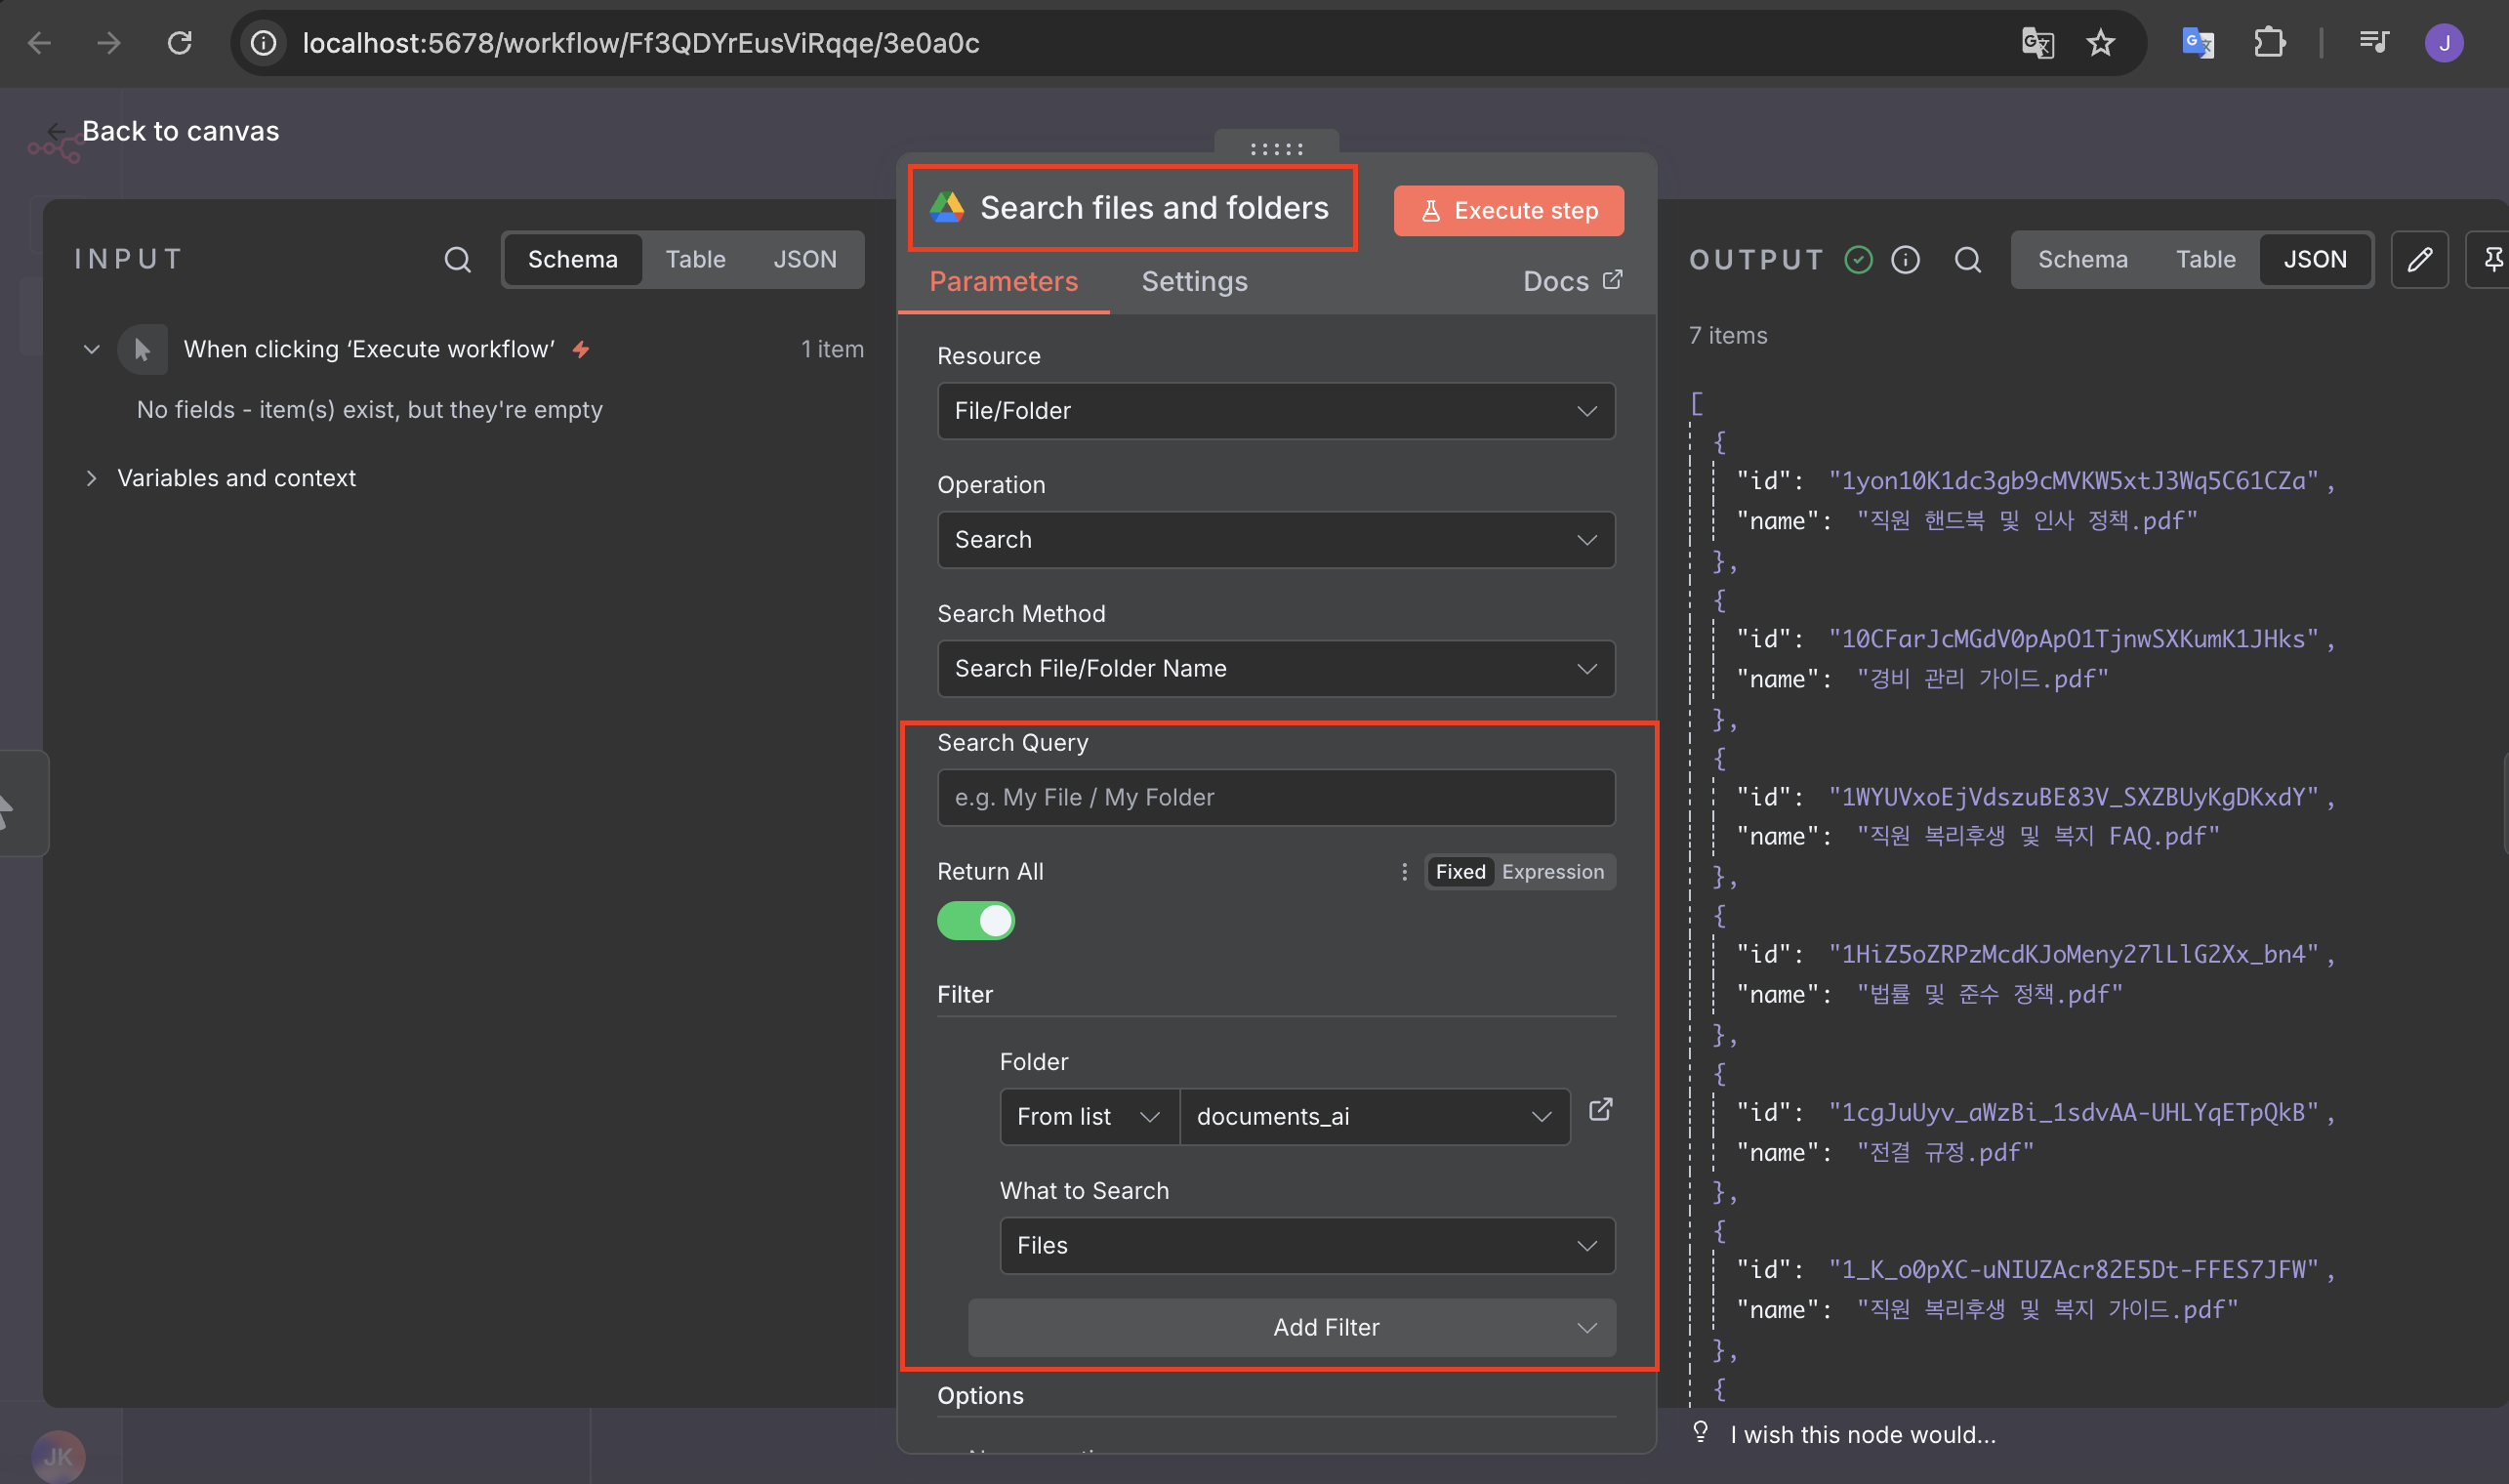Expand Variables and context section
The height and width of the screenshot is (1484, 2509).
pos(235,478)
